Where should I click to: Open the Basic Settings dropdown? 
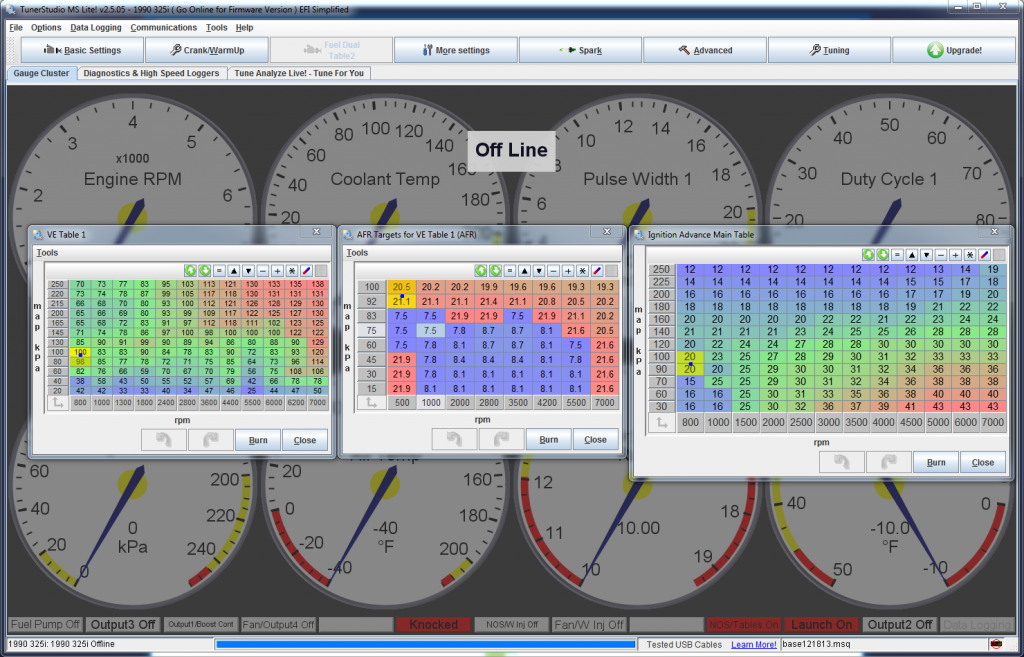(82, 50)
